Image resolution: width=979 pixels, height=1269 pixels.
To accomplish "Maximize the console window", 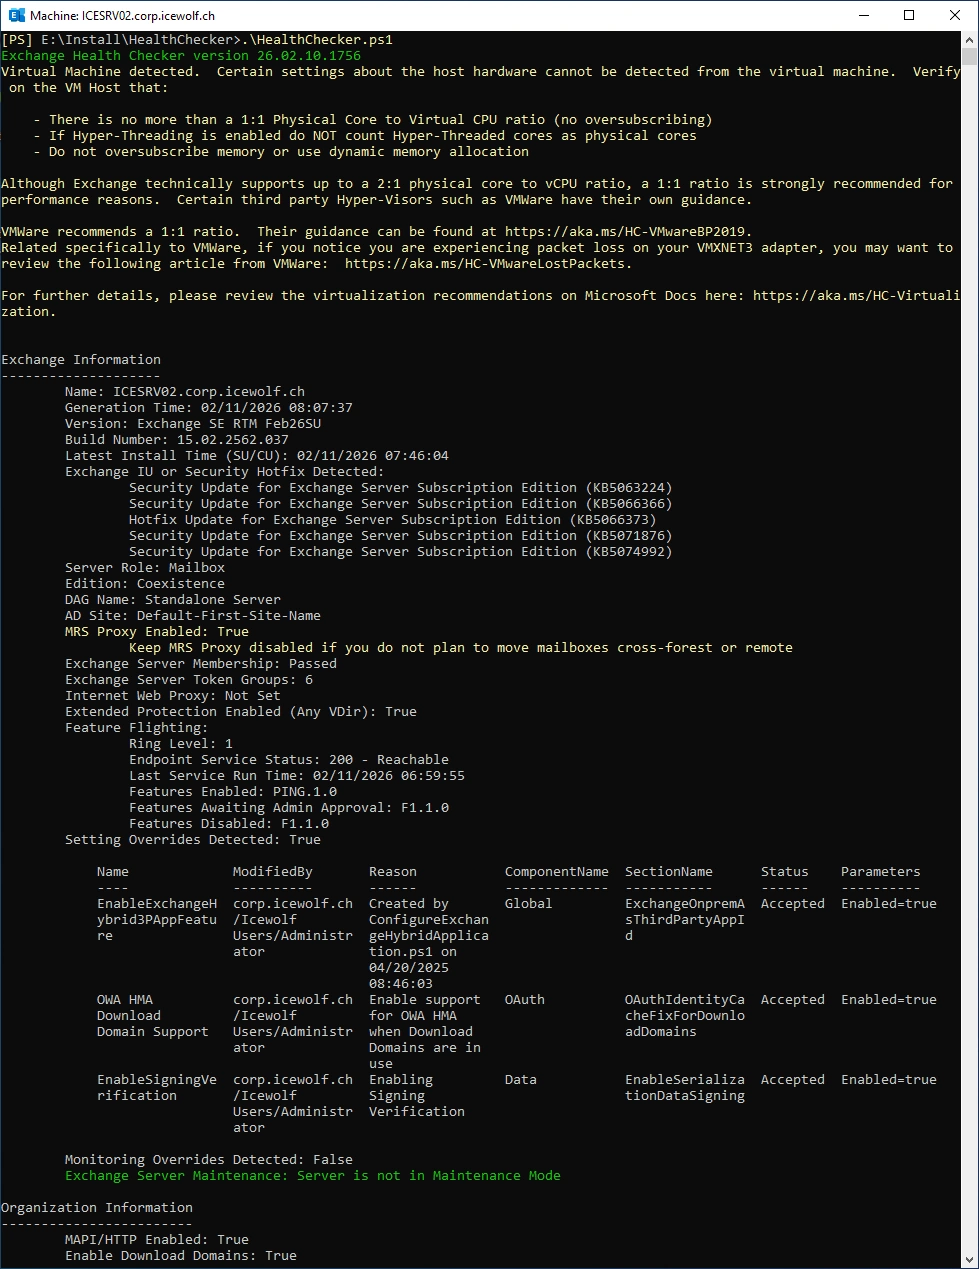I will coord(908,15).
